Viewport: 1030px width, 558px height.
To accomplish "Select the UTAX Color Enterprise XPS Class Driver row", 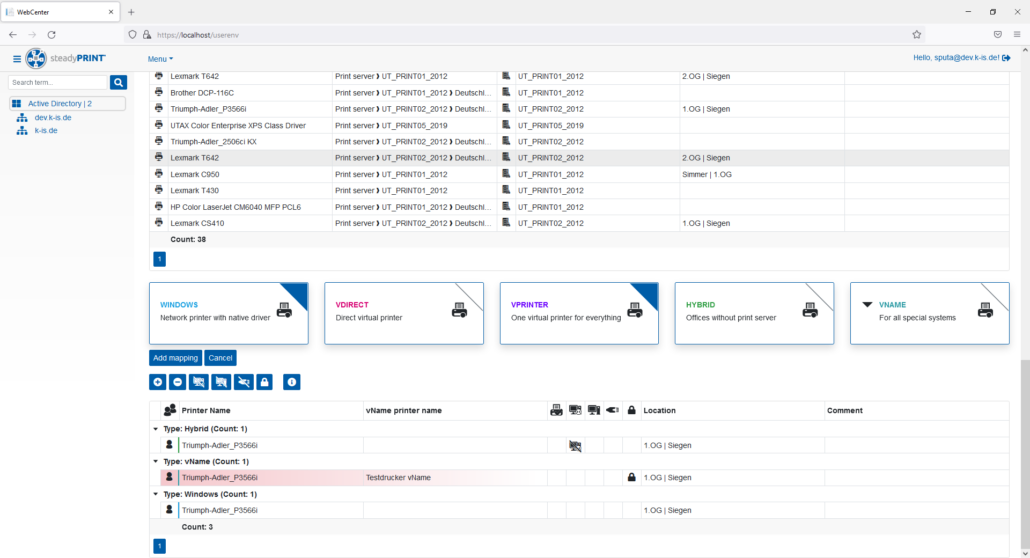I will tap(579, 125).
